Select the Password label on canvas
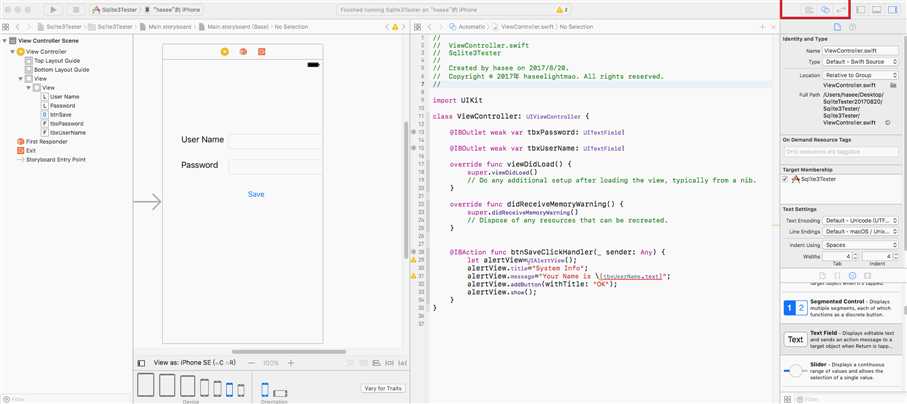 (200, 165)
